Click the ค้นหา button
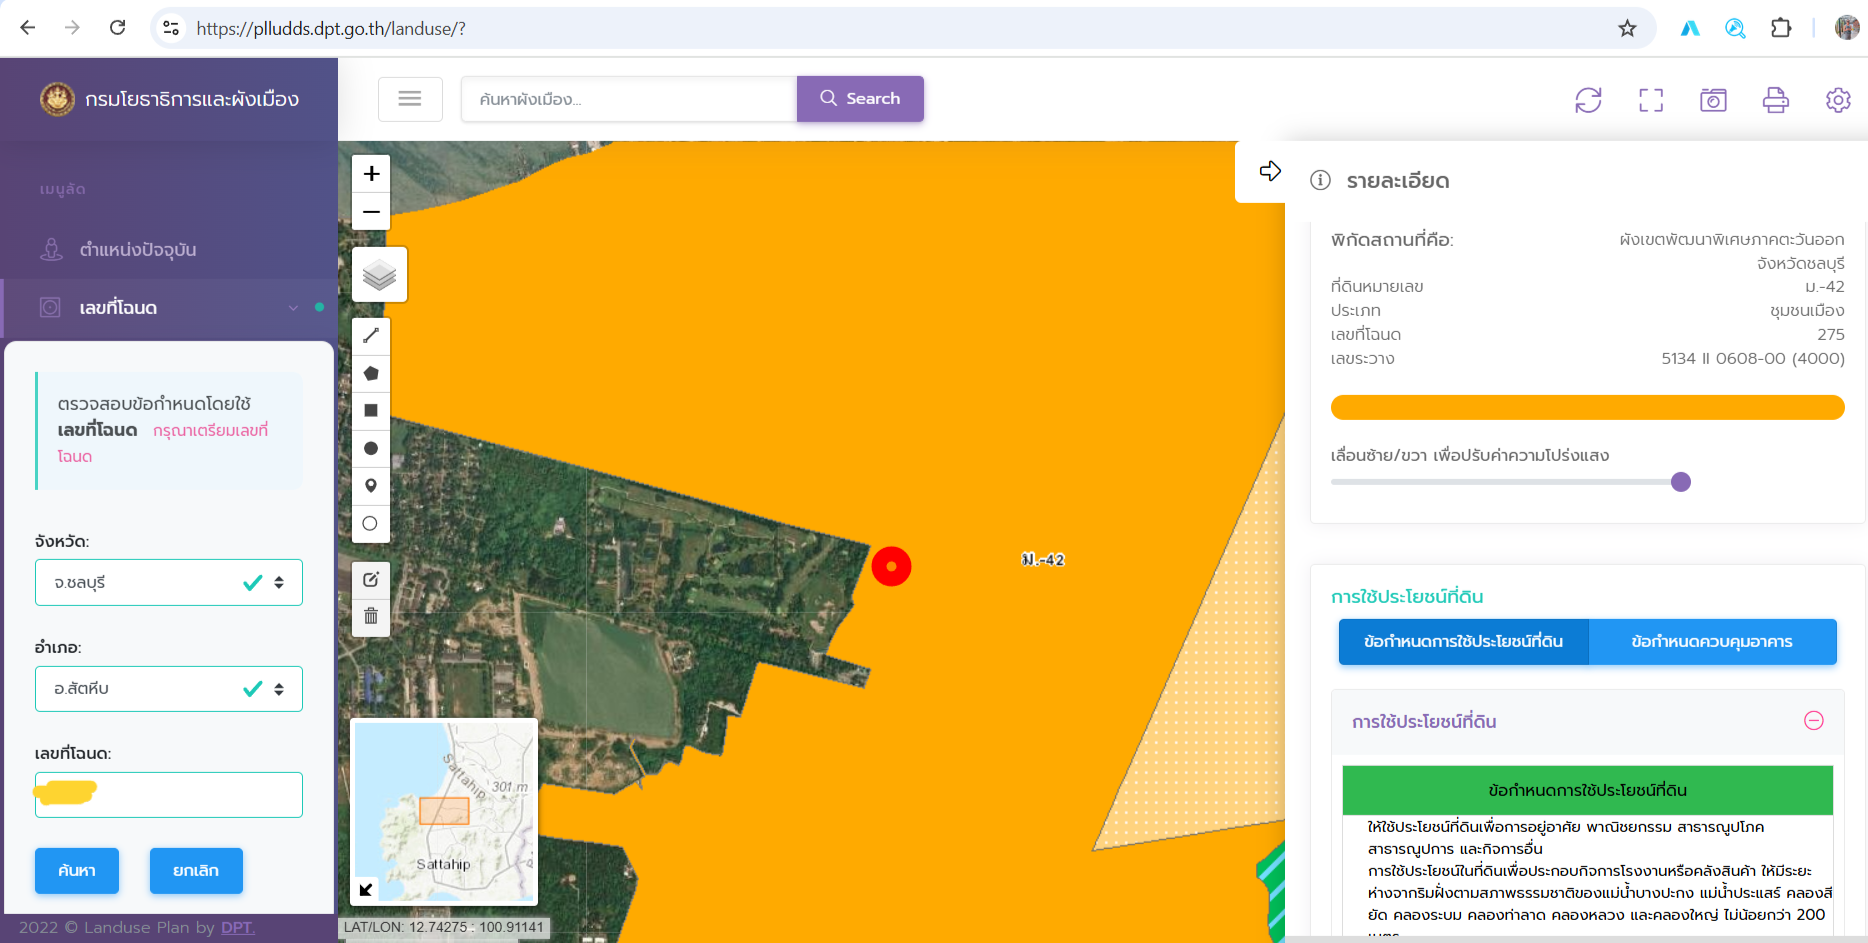The image size is (1868, 943). 77,871
